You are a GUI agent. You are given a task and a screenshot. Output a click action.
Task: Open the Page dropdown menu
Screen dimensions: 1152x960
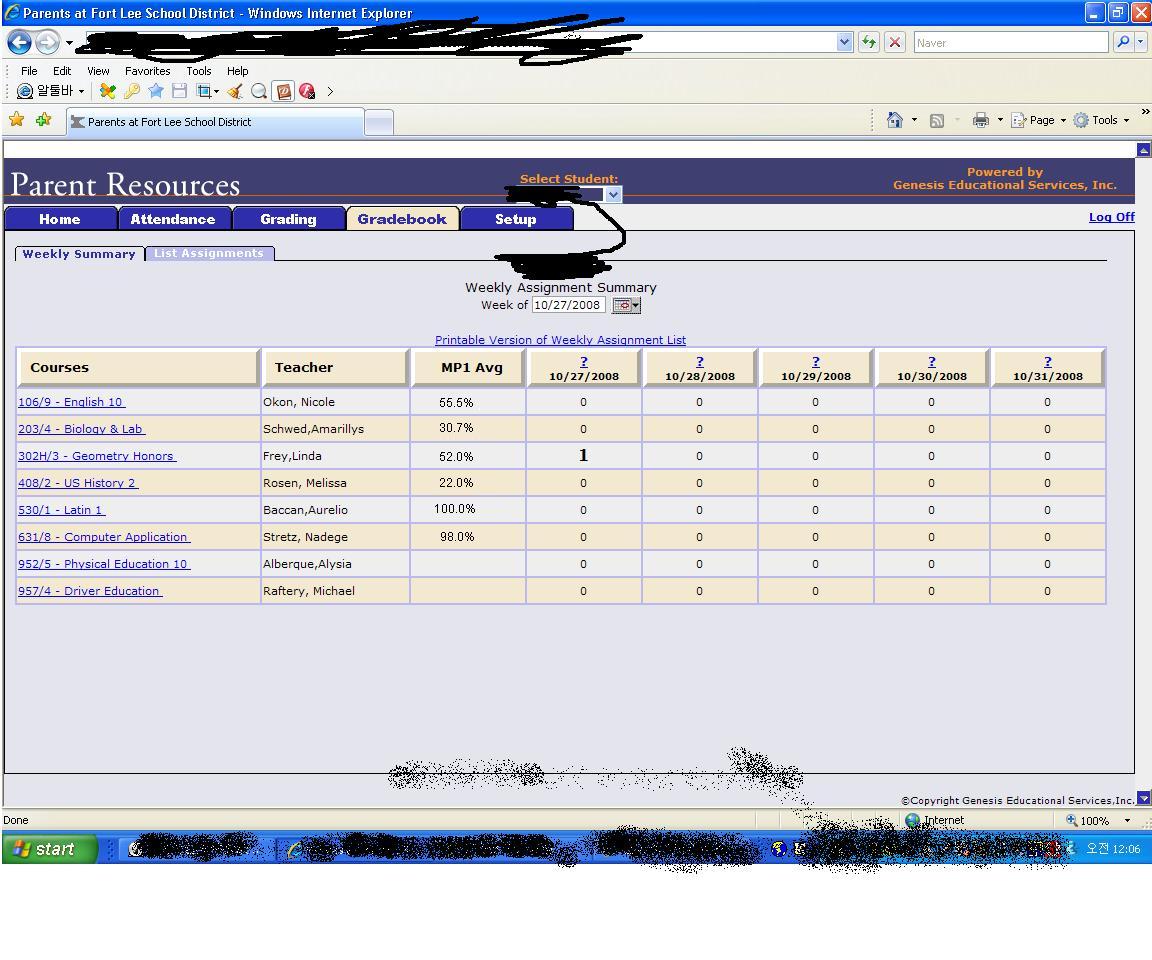point(1040,120)
